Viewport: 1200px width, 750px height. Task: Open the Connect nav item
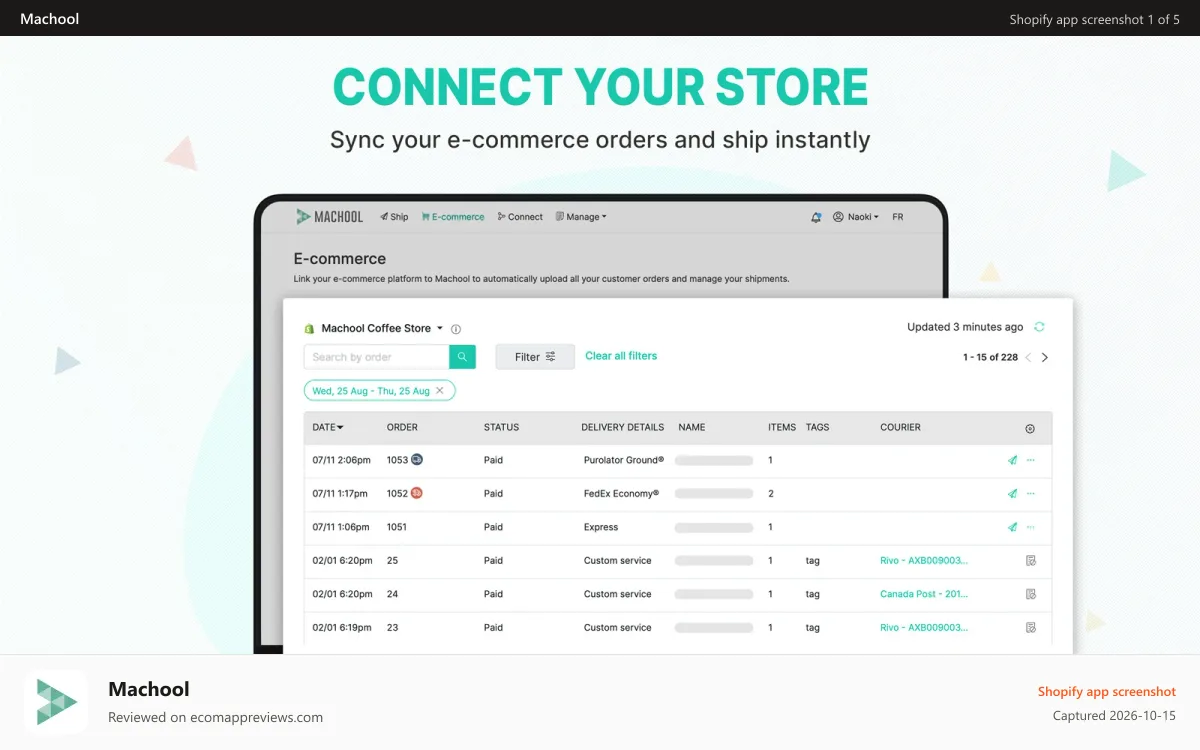tap(520, 217)
